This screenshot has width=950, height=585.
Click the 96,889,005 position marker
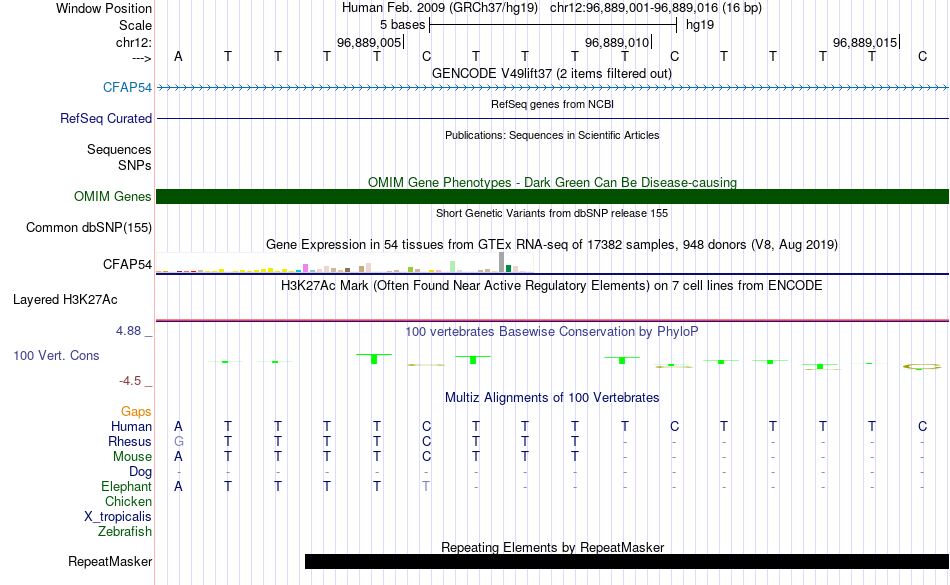370,42
